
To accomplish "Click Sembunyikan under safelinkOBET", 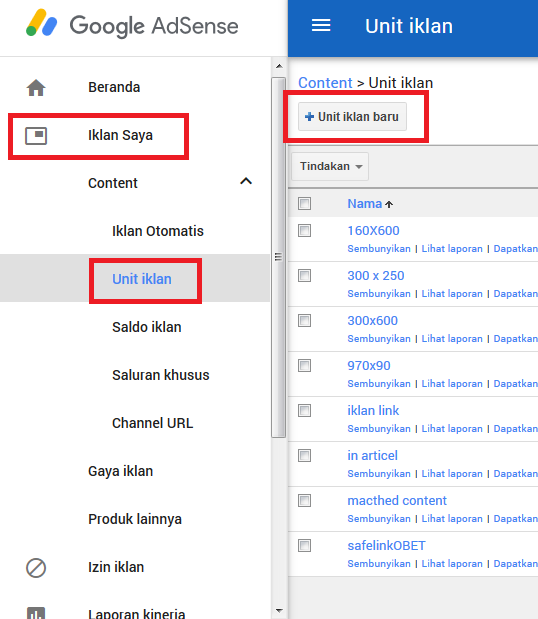I will tap(379, 564).
